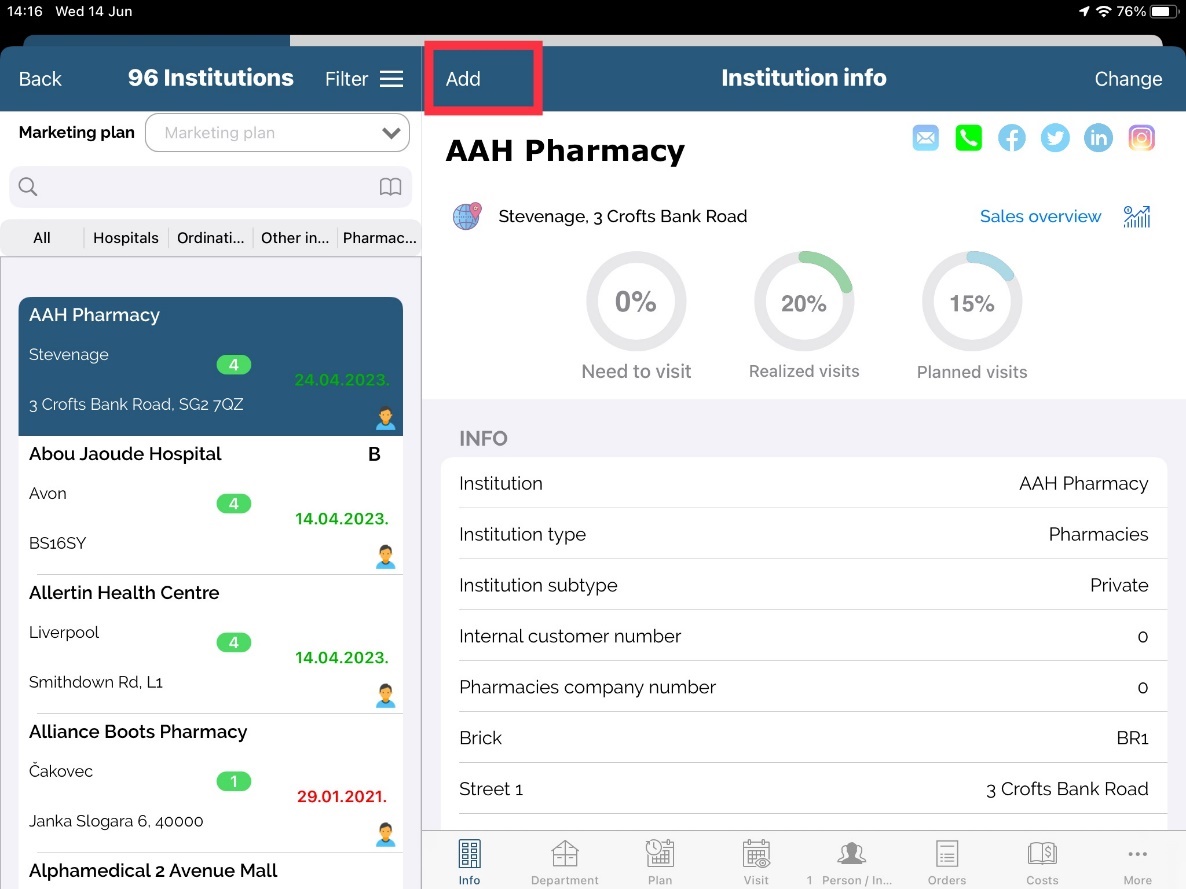This screenshot has height=889, width=1186.
Task: Tap the sales chart icon
Action: tap(1137, 217)
